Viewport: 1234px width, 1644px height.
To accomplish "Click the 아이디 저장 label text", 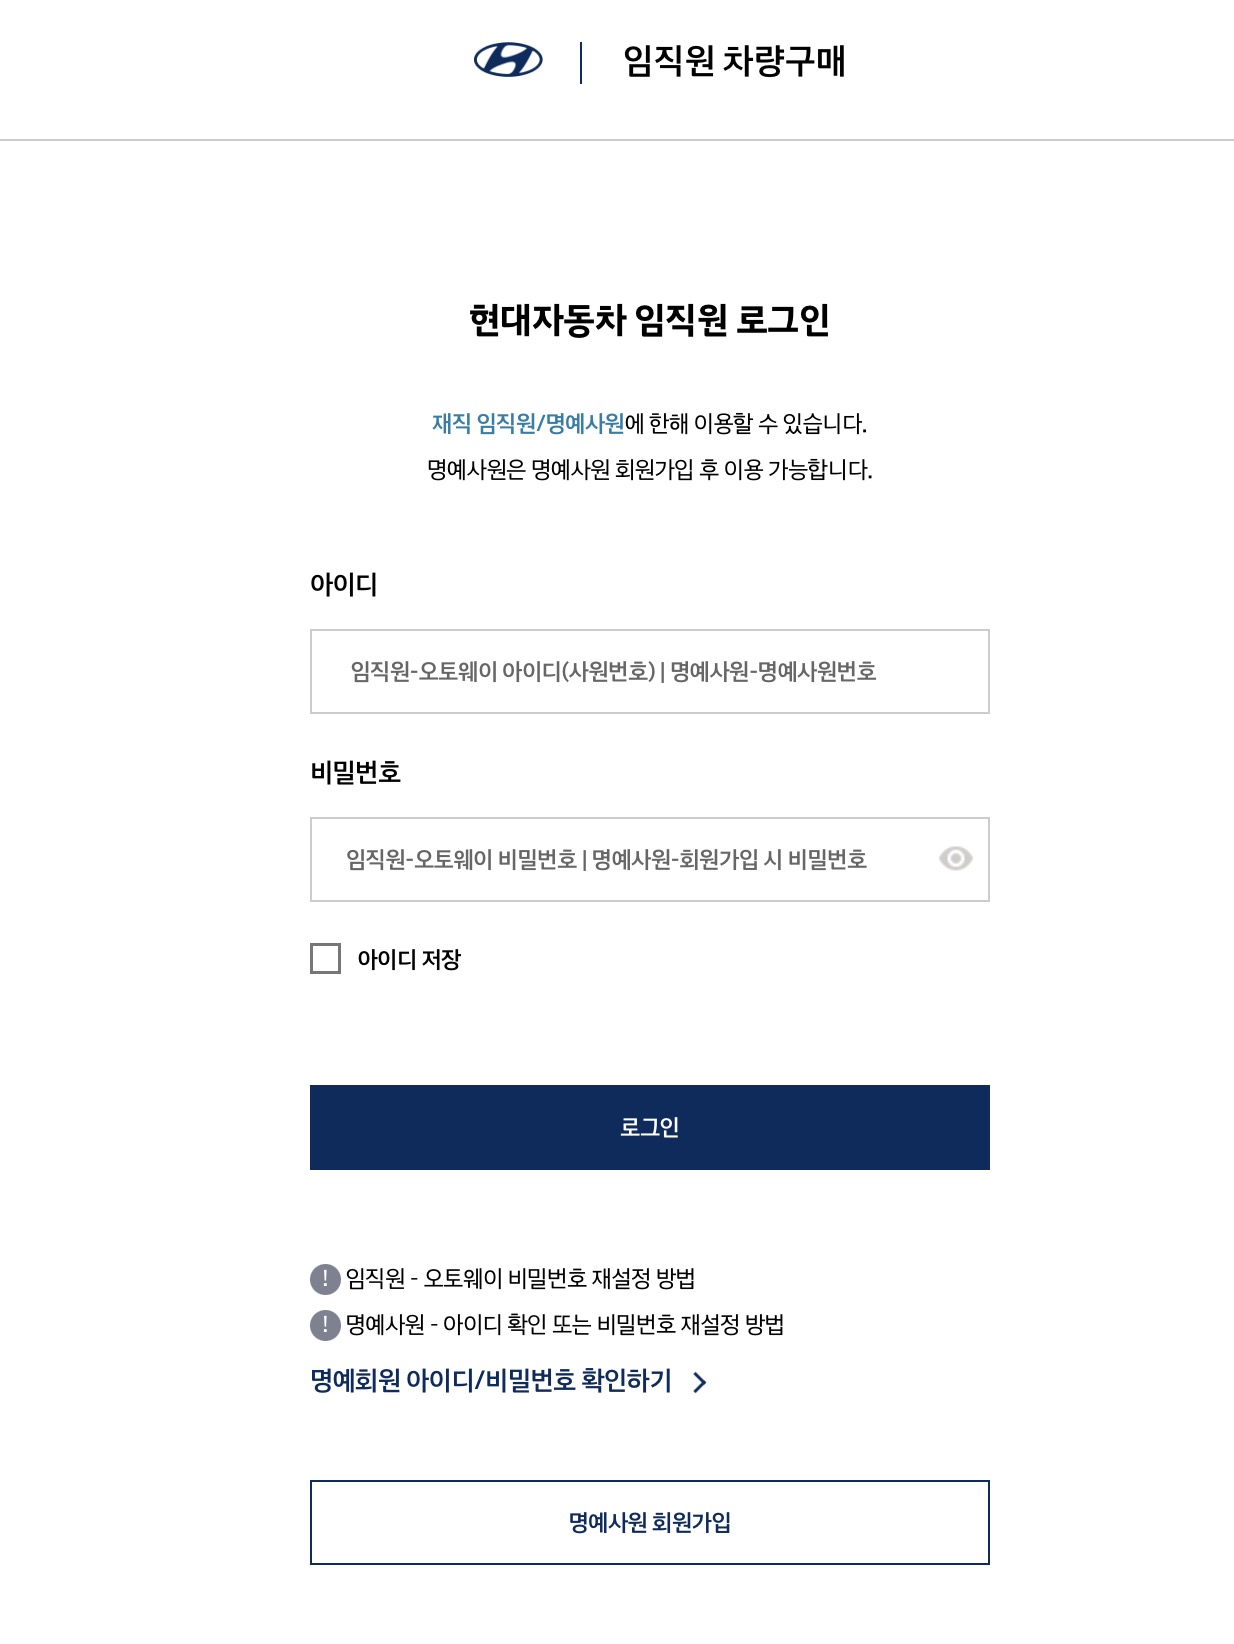I will pos(409,960).
